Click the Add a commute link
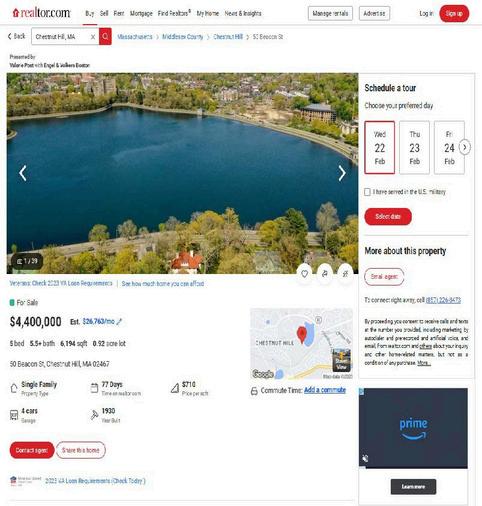 (325, 390)
